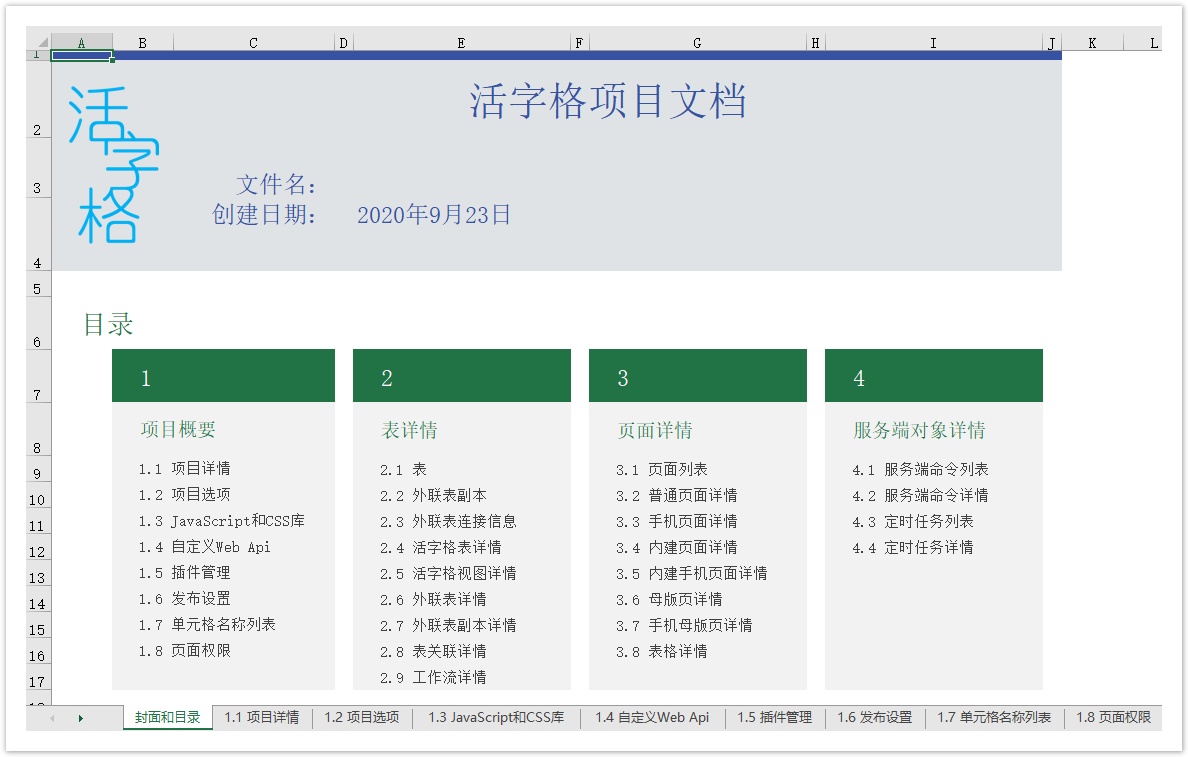Open the 1.3 JavaScript和CSS库 sheet tab

[496, 718]
